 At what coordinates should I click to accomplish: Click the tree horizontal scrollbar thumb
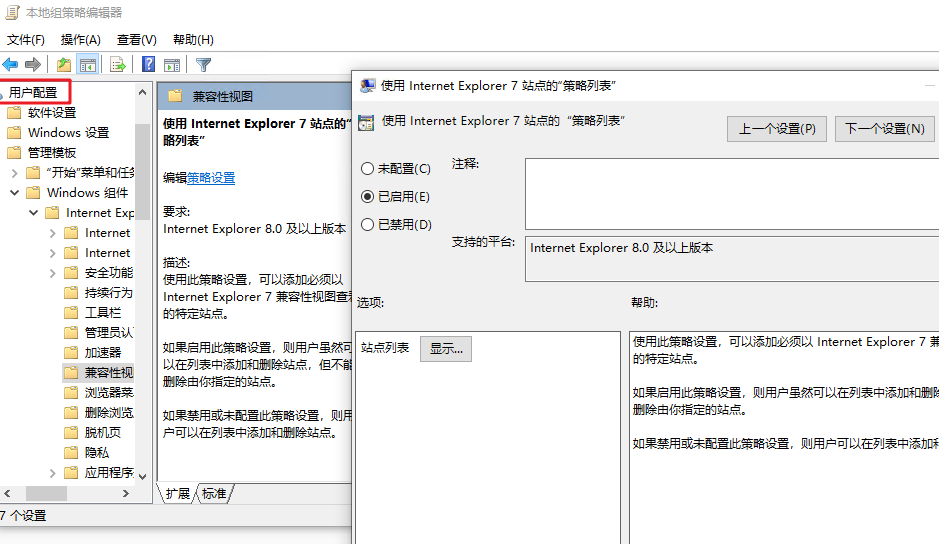click(47, 493)
